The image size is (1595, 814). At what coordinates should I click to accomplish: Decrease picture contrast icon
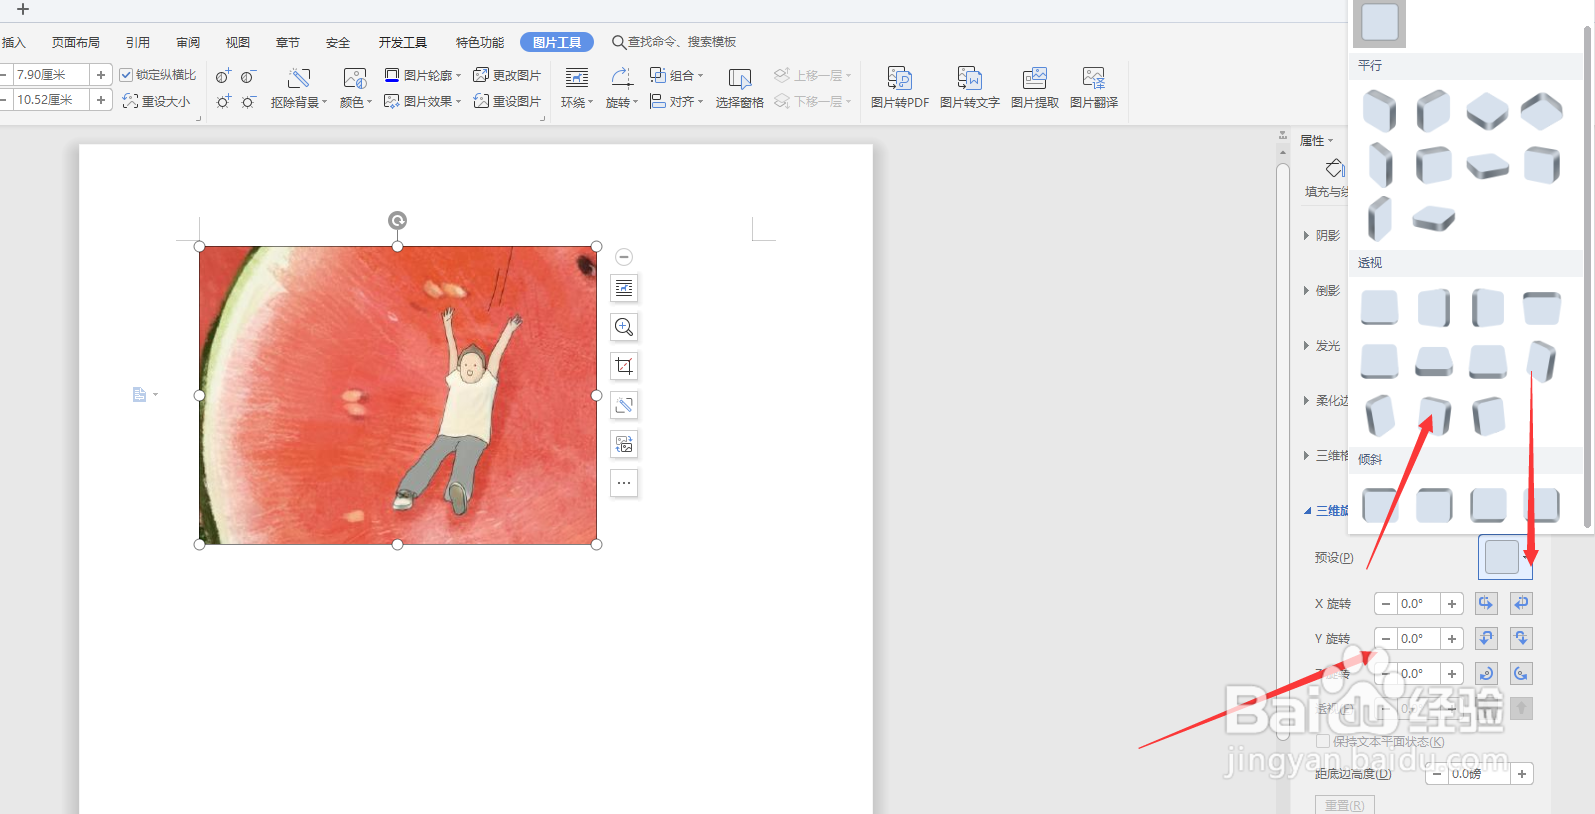249,76
